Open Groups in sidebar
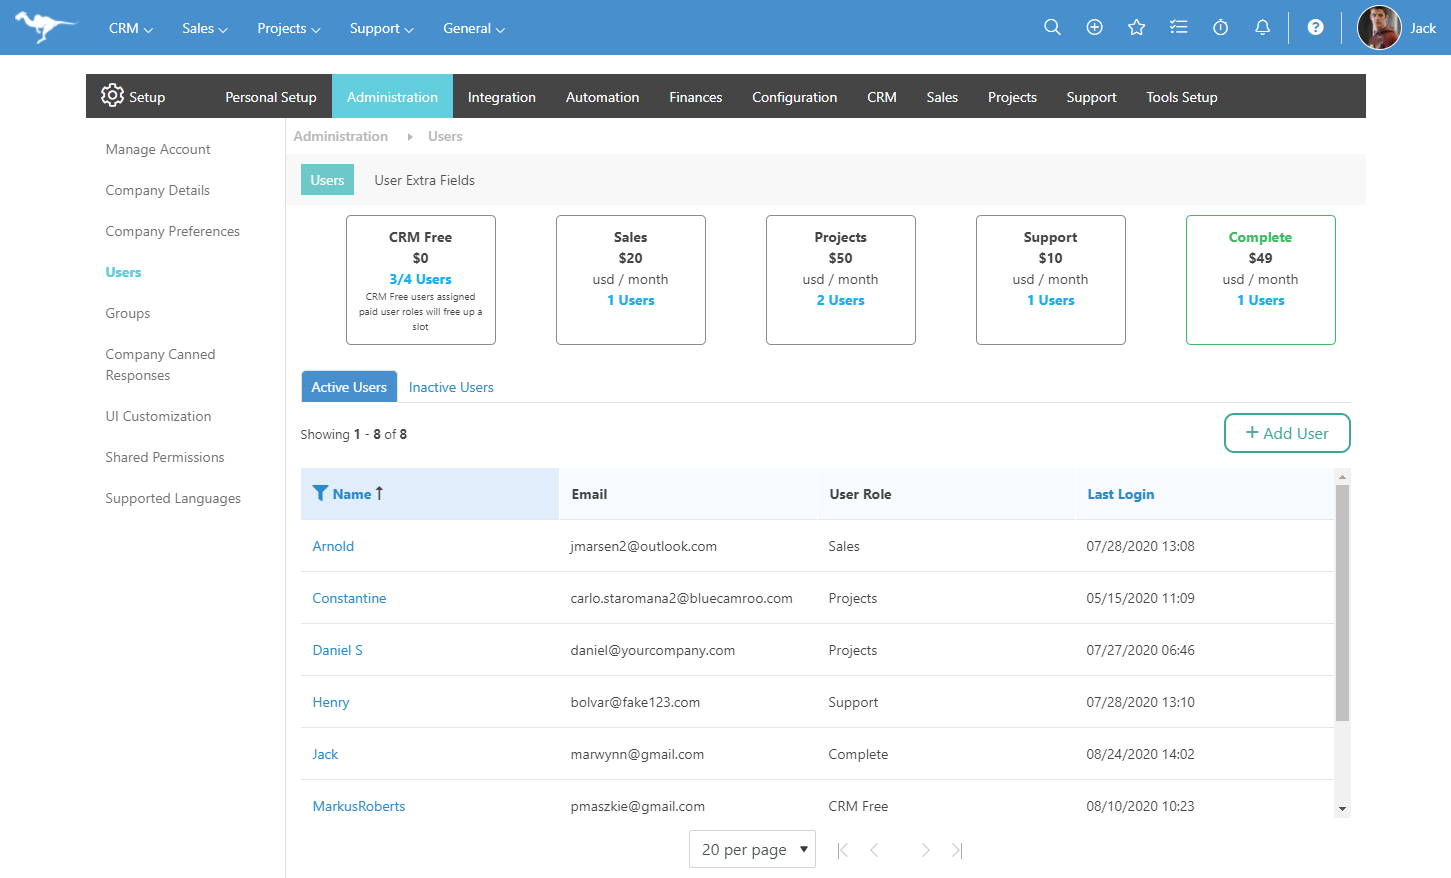Screen dimensions: 1451x878 (x=128, y=313)
